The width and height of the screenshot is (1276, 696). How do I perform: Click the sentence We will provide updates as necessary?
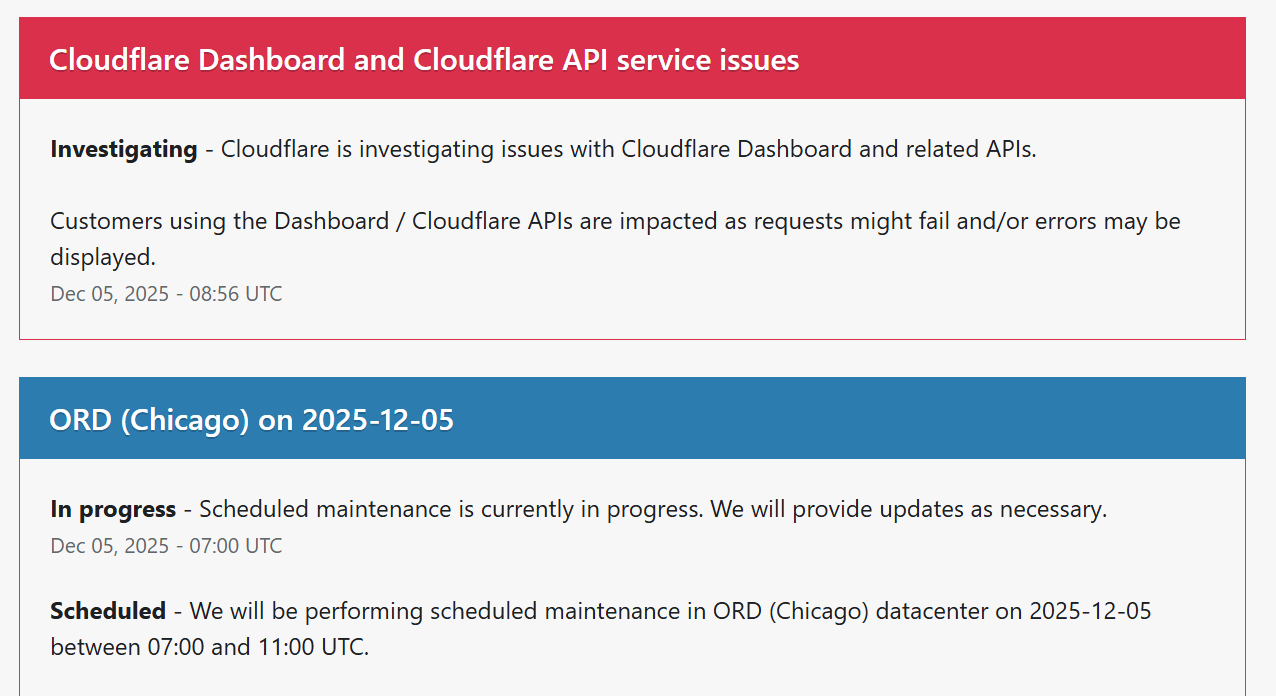tap(908, 510)
